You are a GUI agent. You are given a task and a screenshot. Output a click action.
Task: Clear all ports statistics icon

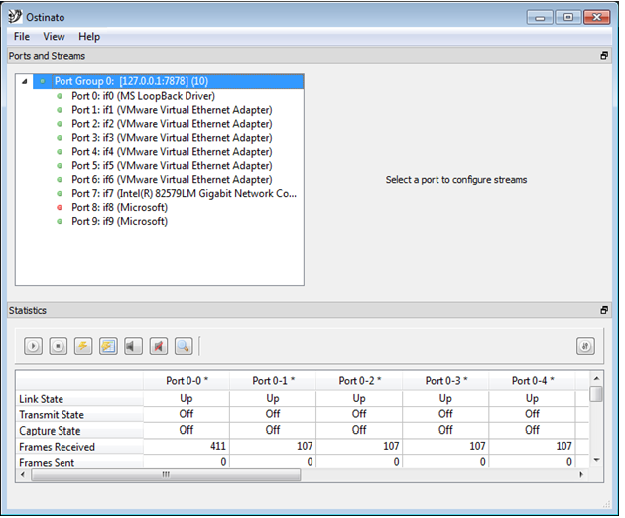tap(108, 346)
